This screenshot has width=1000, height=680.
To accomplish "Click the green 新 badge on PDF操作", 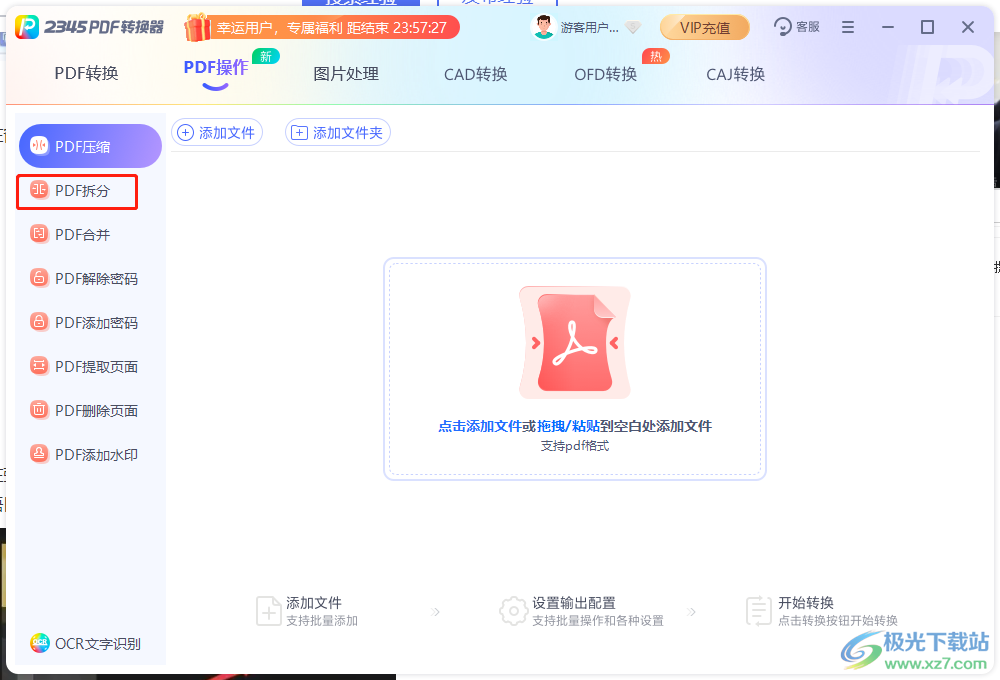I will (x=266, y=56).
